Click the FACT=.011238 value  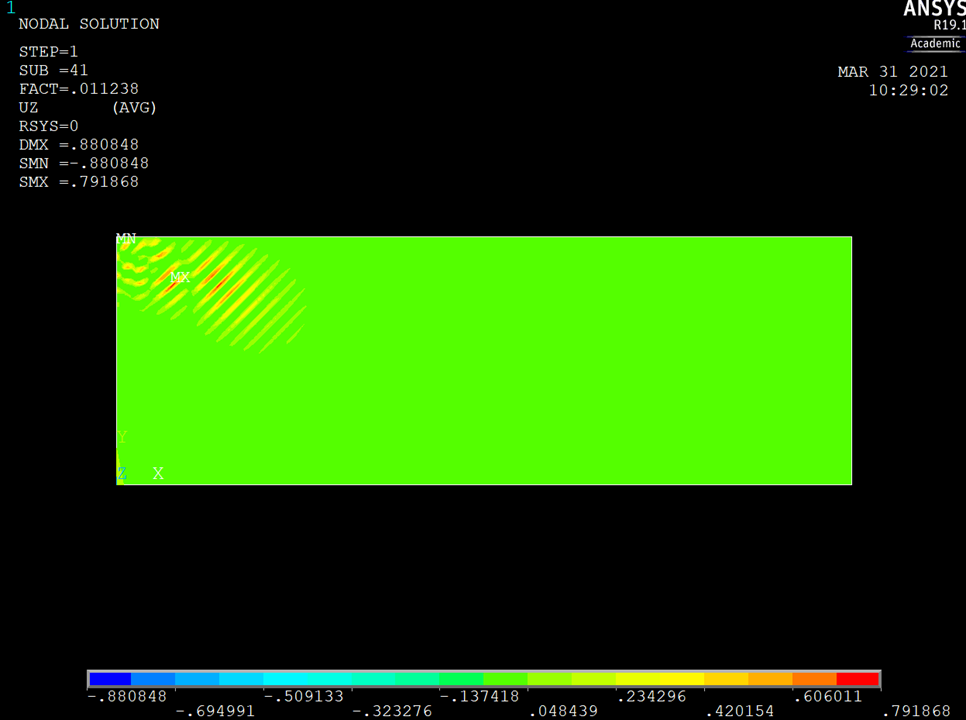click(78, 89)
